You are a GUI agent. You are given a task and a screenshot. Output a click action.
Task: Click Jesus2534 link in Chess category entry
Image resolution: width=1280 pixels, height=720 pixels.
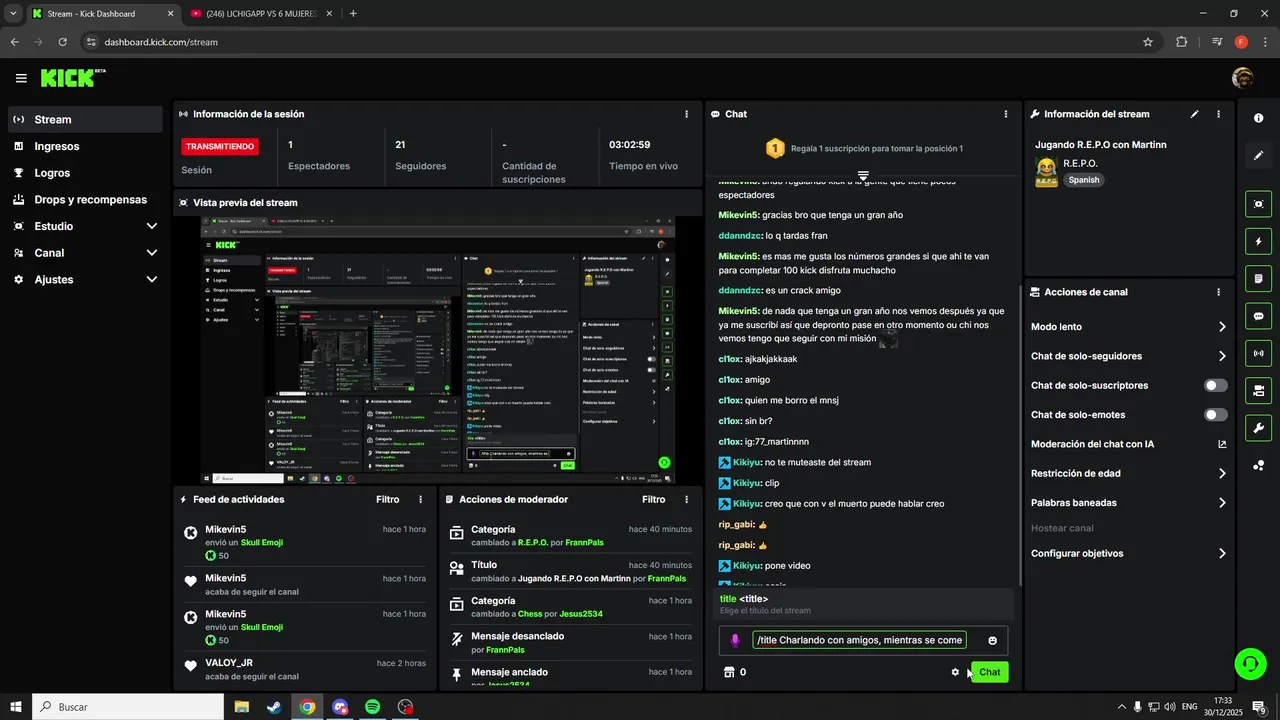(x=580, y=614)
